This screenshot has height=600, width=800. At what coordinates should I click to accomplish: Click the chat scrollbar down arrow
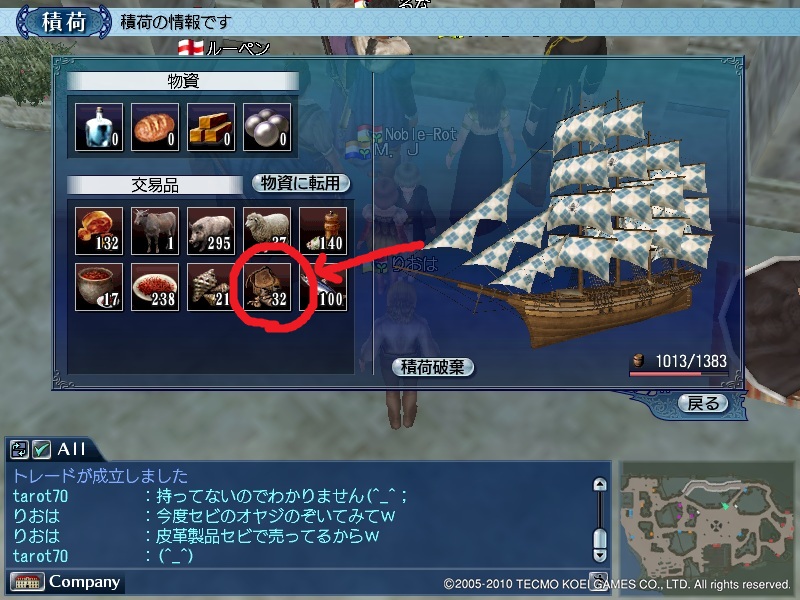tap(600, 555)
